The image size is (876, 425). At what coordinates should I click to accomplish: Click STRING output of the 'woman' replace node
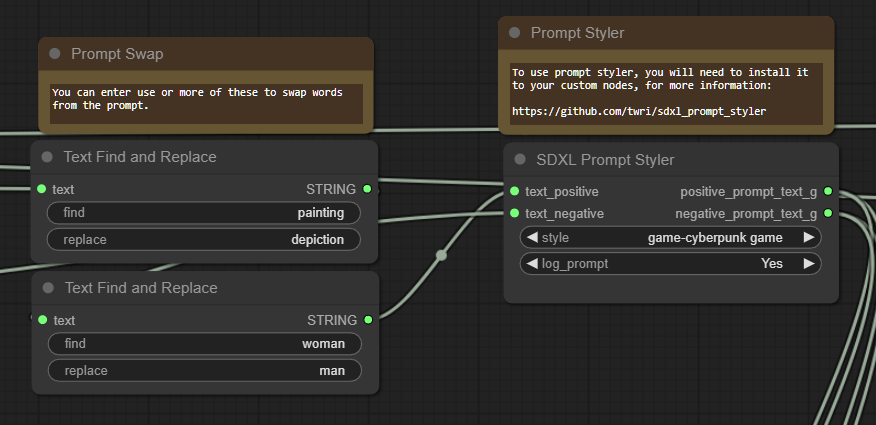pyautogui.click(x=368, y=320)
